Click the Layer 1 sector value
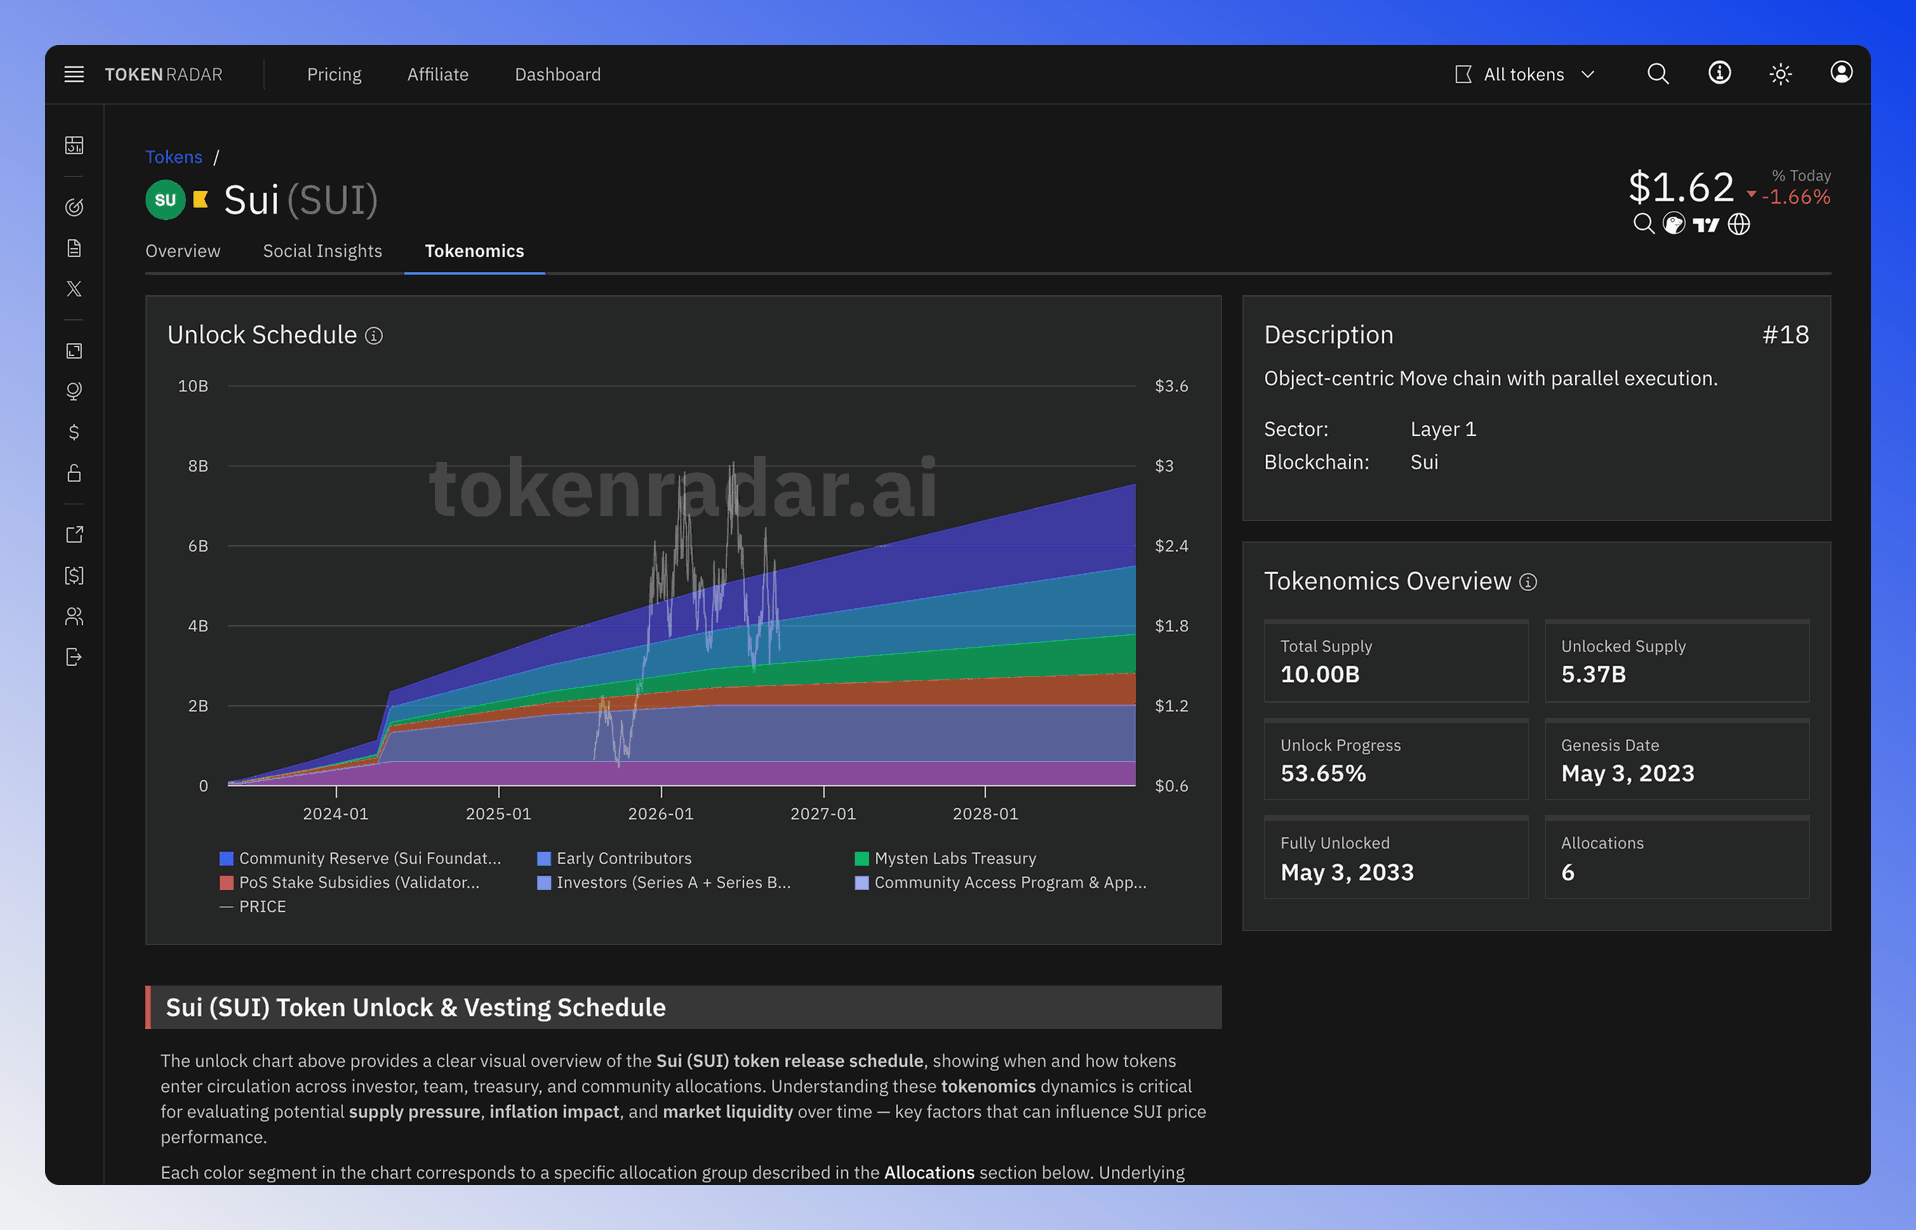Screen dimensions: 1916x1230 pyautogui.click(x=1443, y=429)
